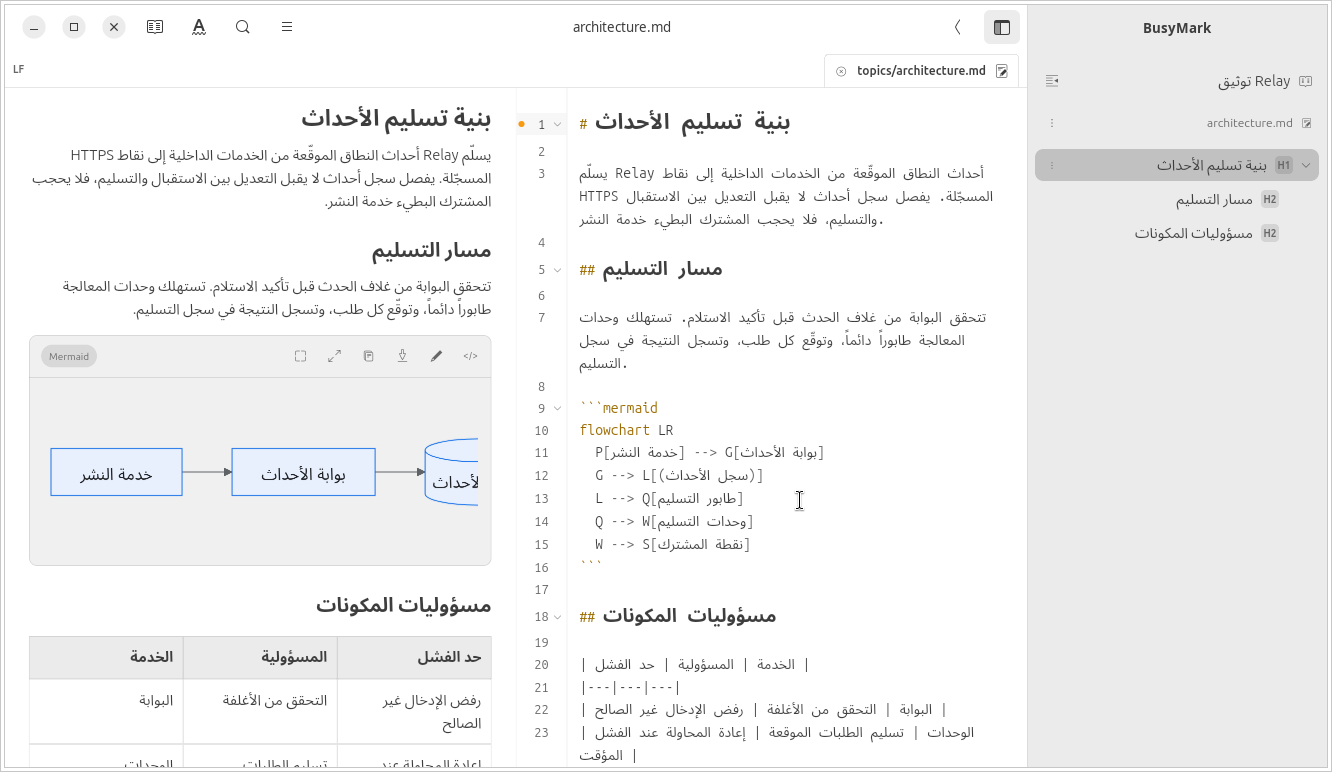The image size is (1332, 772).
Task: Click the back chevron in the header
Action: click(957, 27)
